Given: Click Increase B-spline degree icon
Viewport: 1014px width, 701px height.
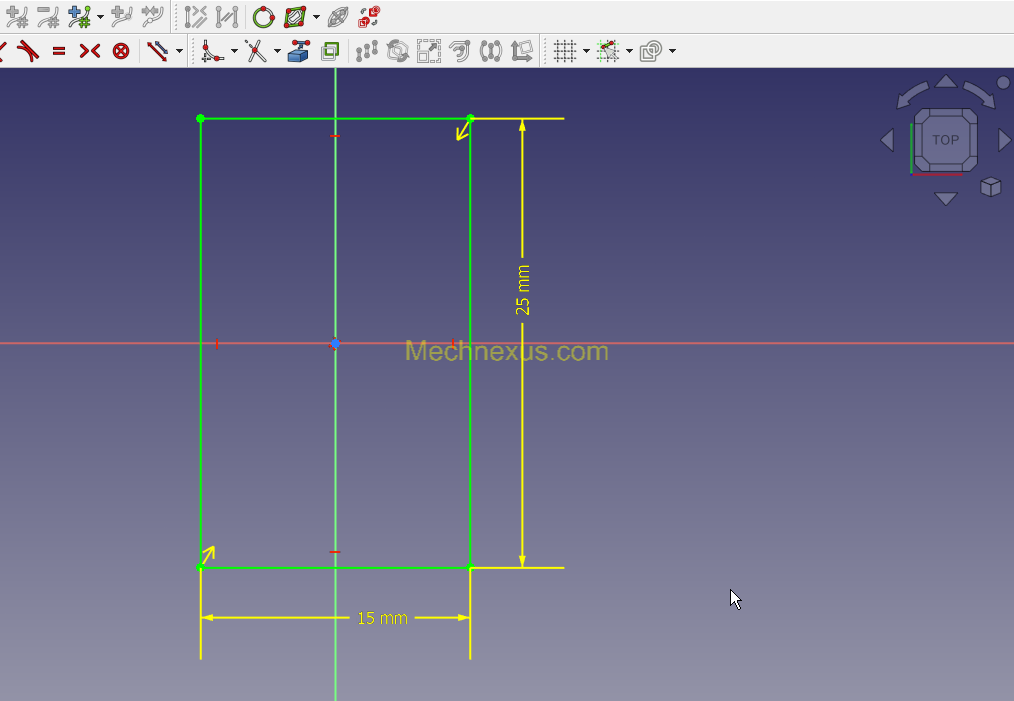Looking at the screenshot, I should pyautogui.click(x=17, y=17).
